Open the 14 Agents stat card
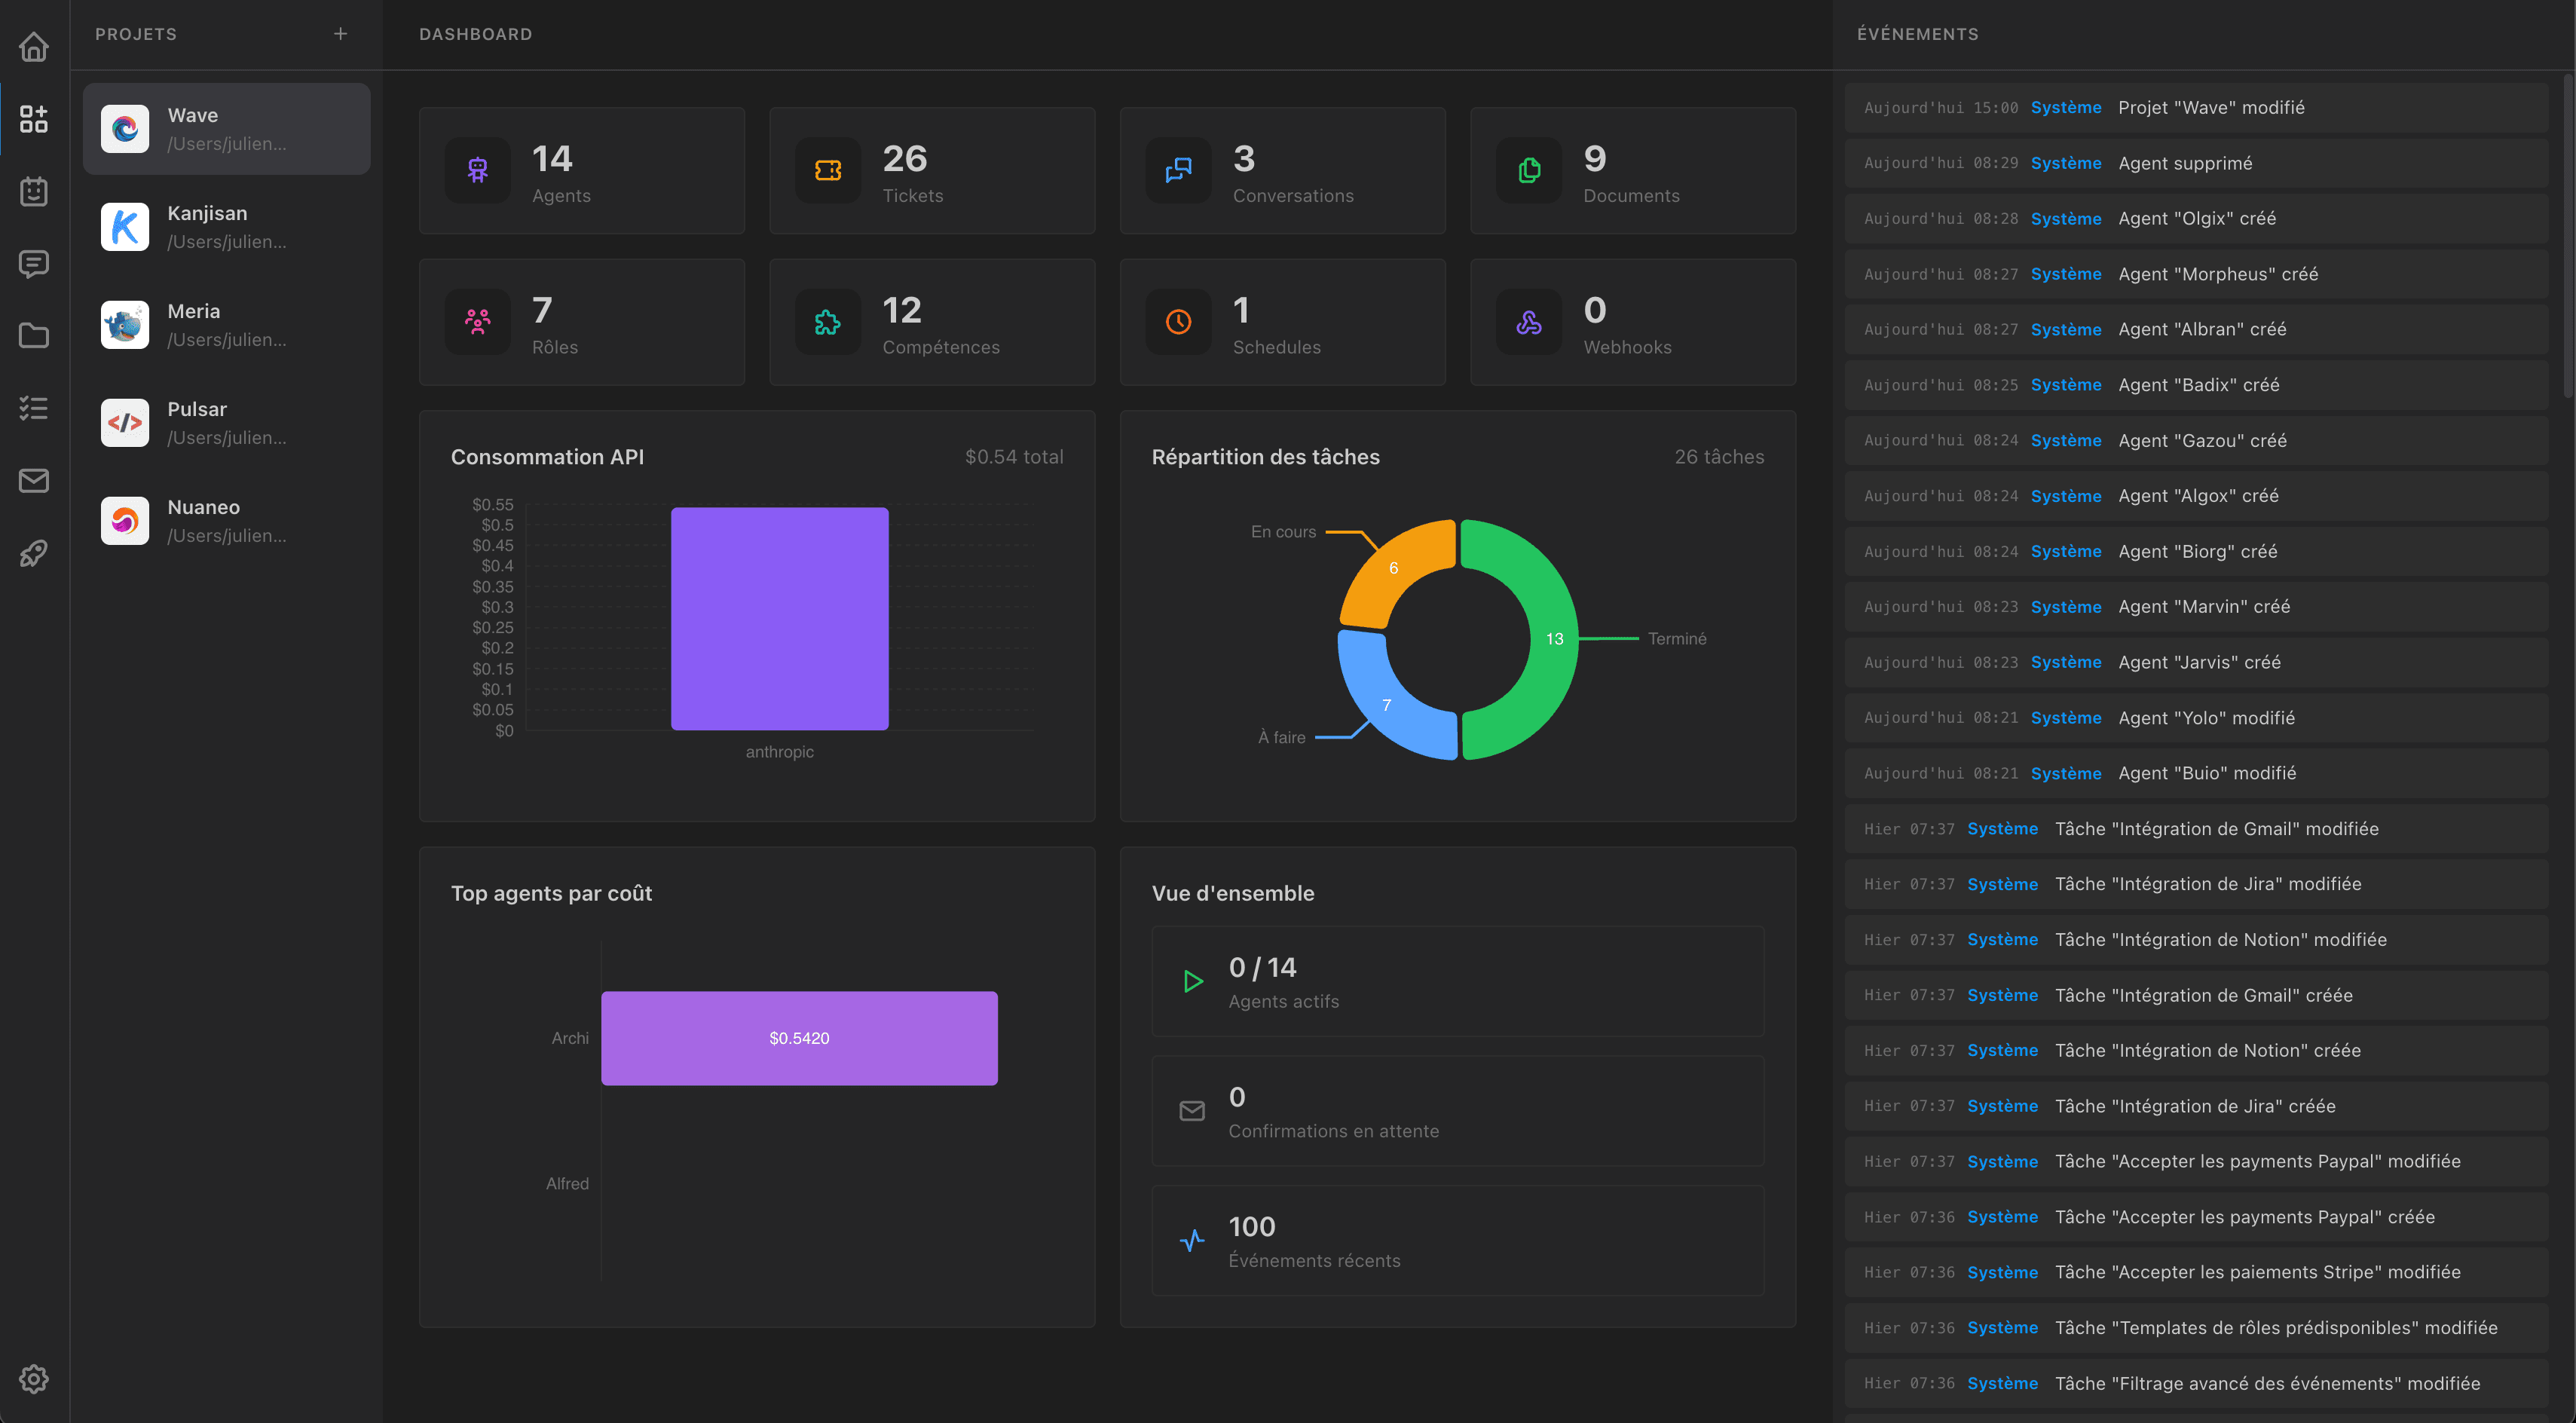The width and height of the screenshot is (2576, 1423). coord(582,171)
